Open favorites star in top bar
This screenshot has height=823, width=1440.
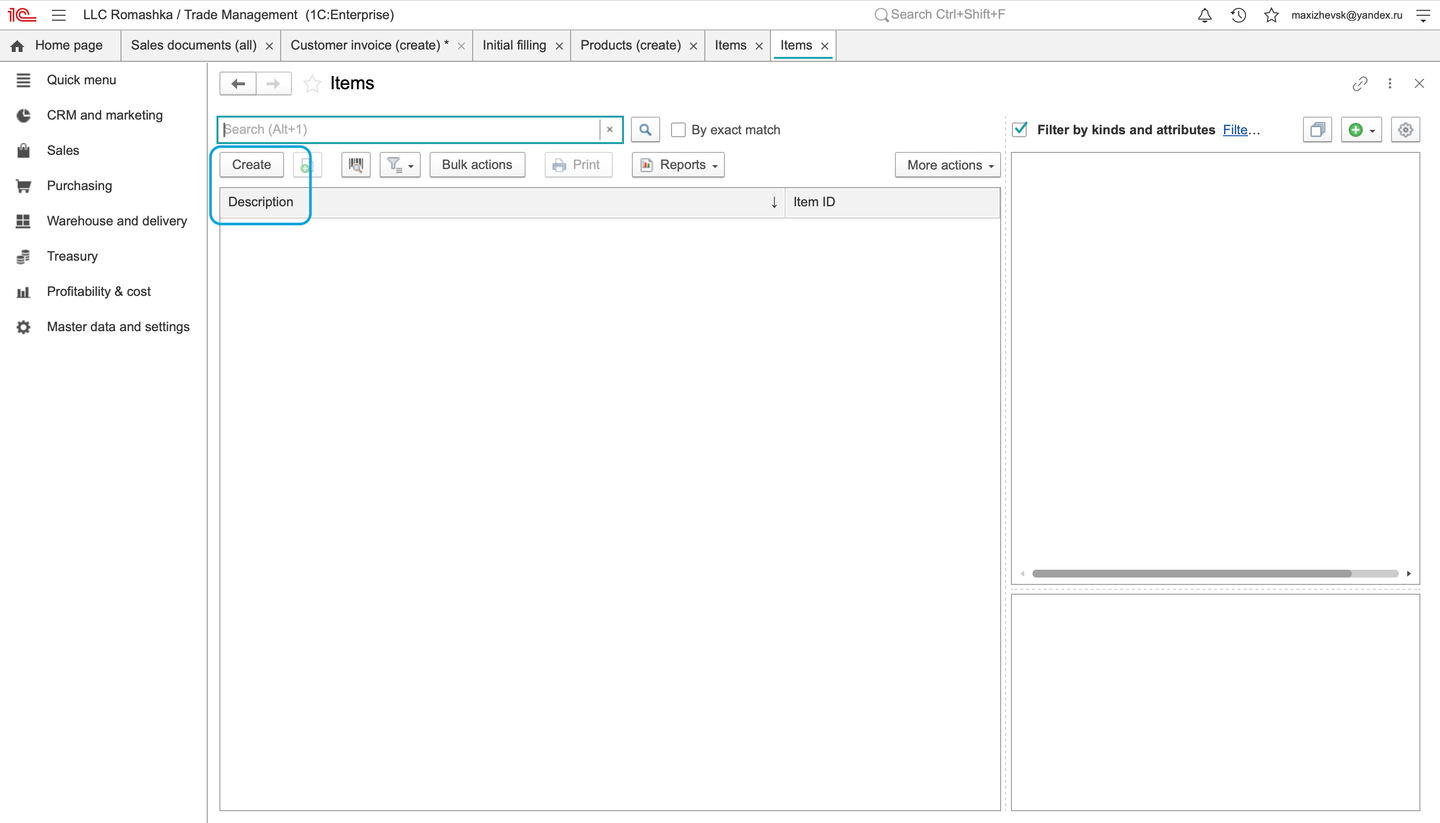[1271, 15]
